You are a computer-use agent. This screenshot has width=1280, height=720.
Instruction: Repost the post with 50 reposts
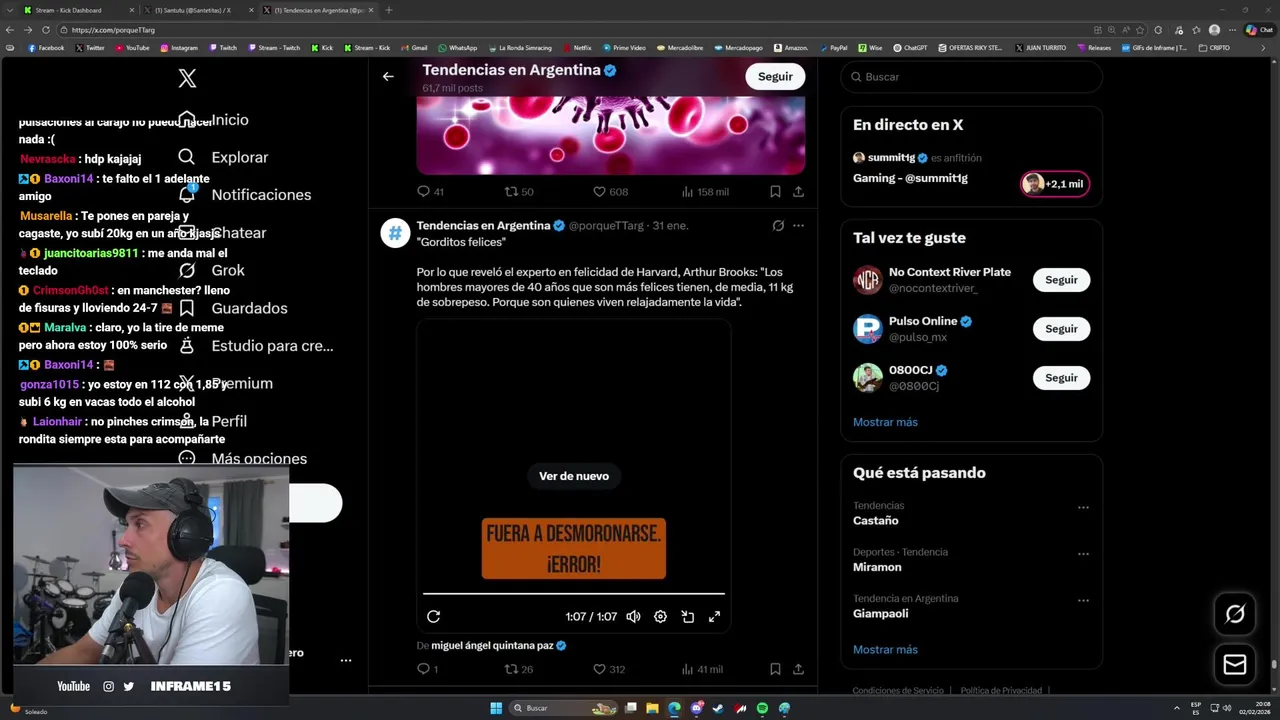pos(518,191)
